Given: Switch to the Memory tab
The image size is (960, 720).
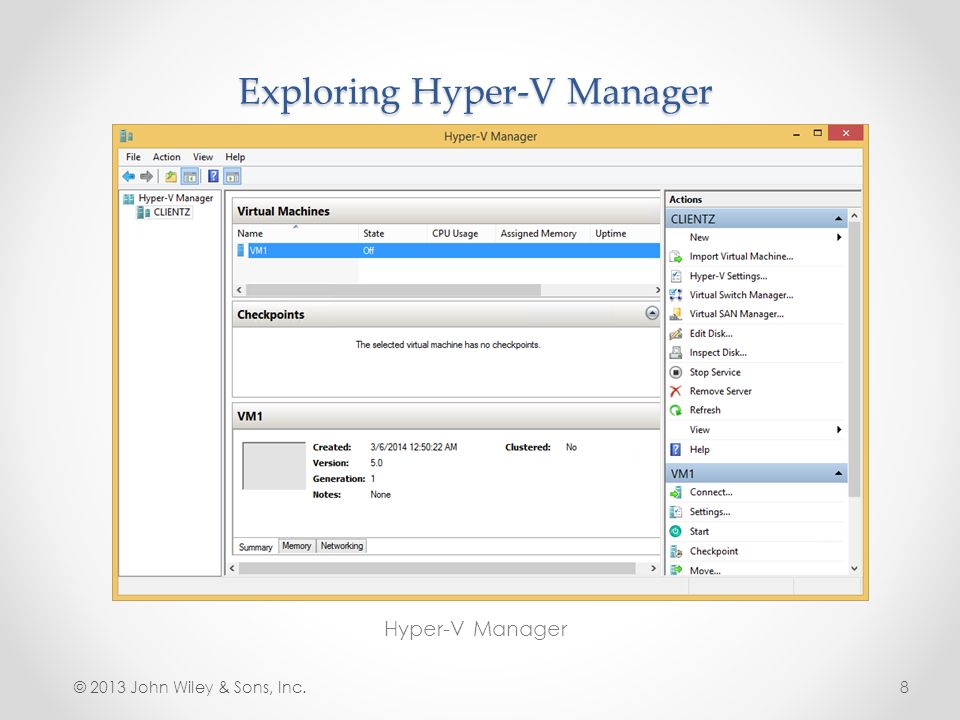Looking at the screenshot, I should point(297,546).
